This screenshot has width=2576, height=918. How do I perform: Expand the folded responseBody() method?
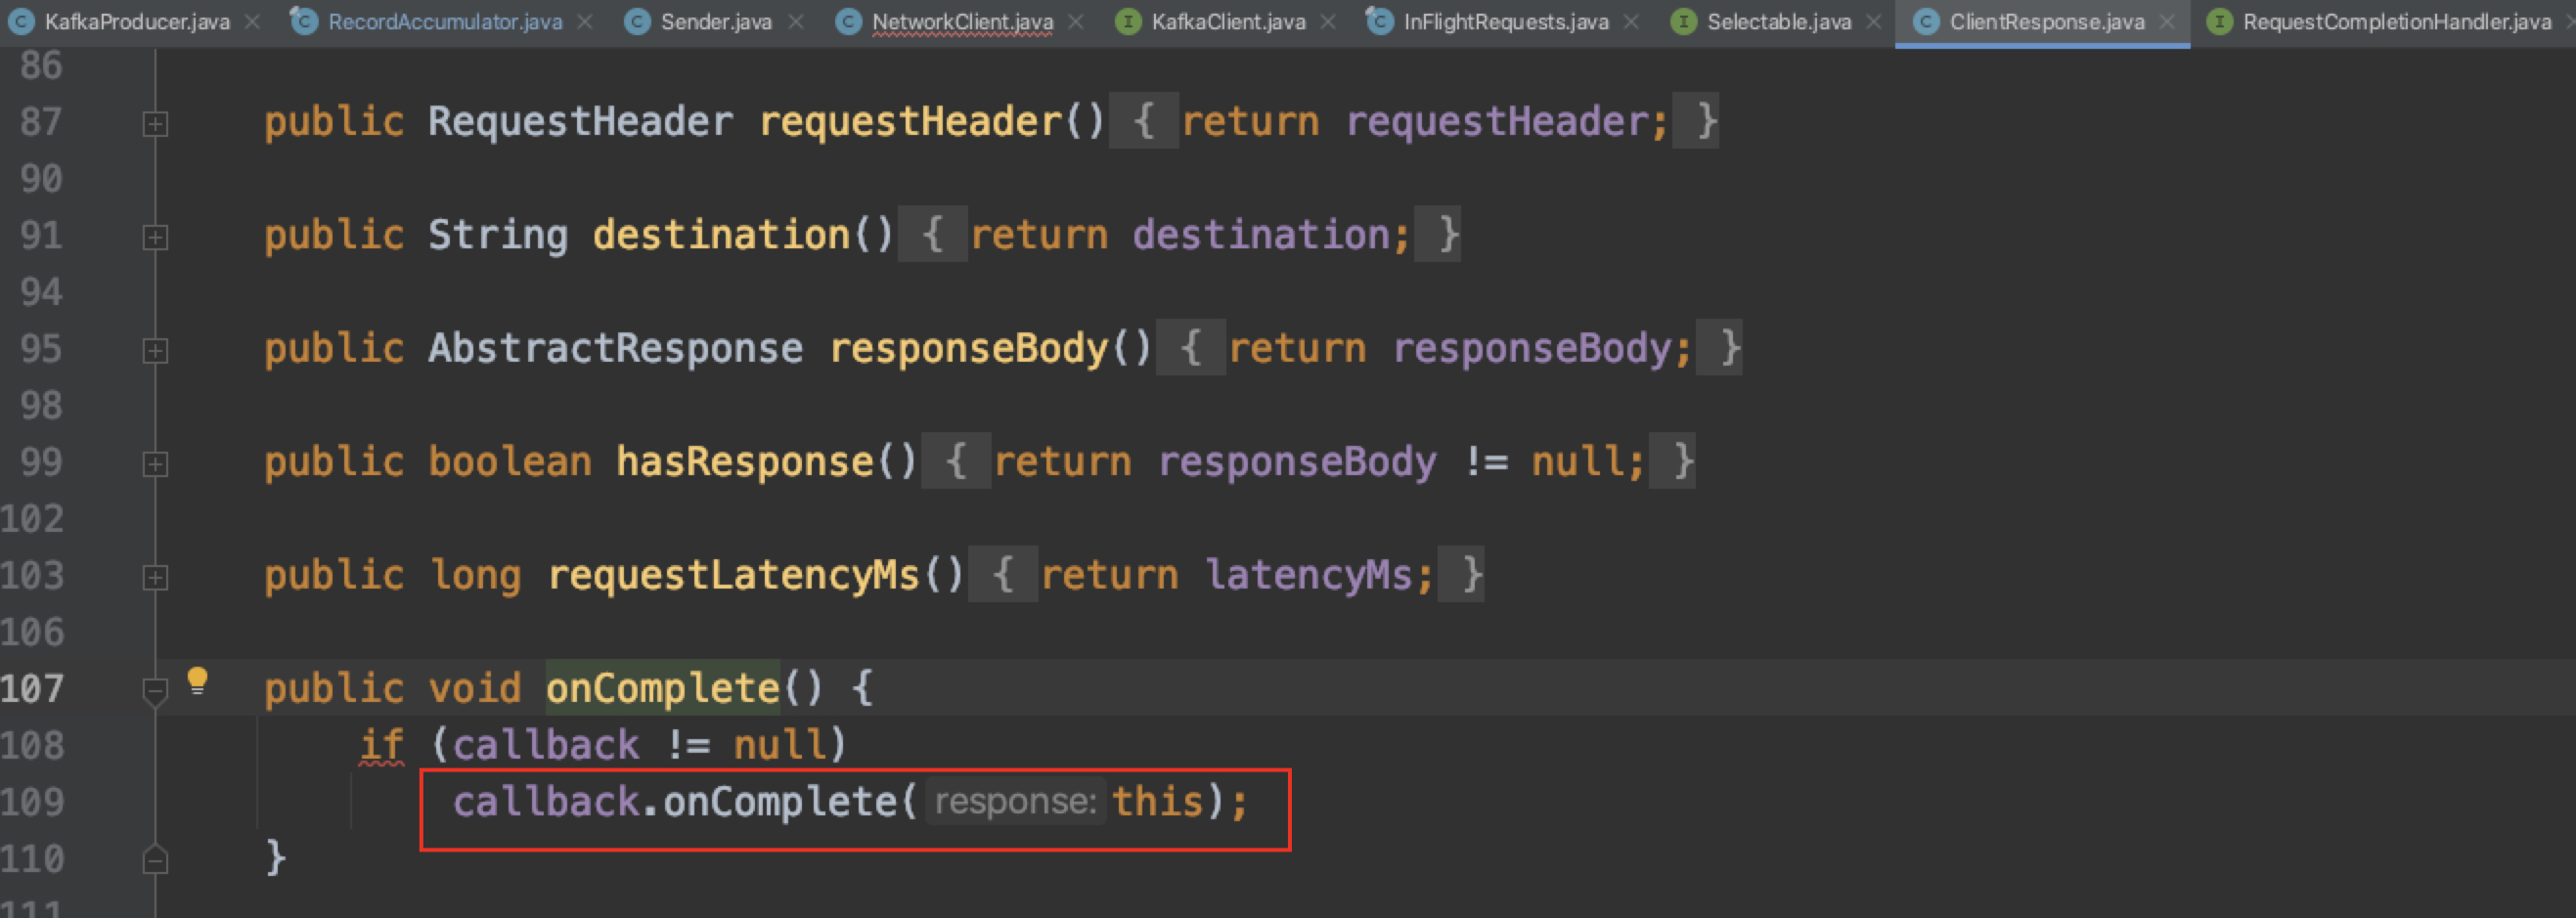[155, 351]
